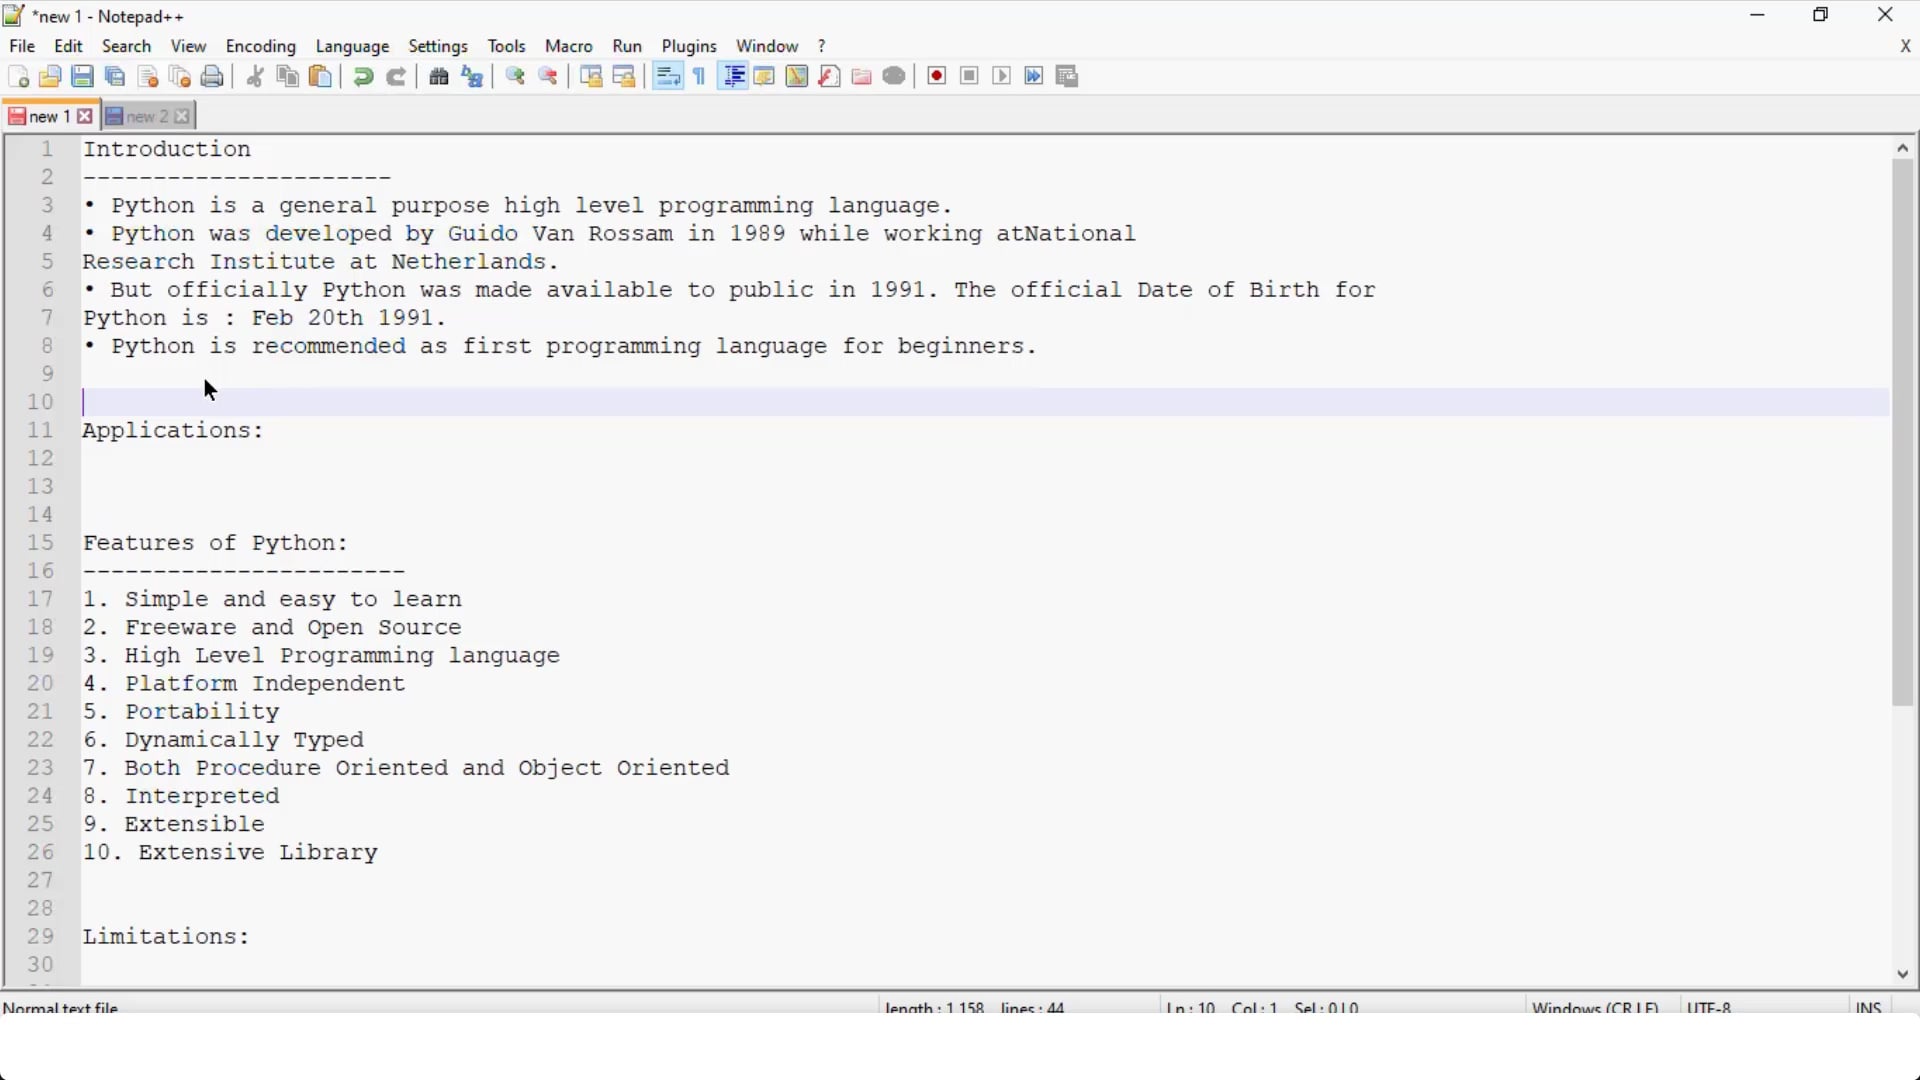Click the UTF-8 status bar indicator

tap(1711, 1007)
